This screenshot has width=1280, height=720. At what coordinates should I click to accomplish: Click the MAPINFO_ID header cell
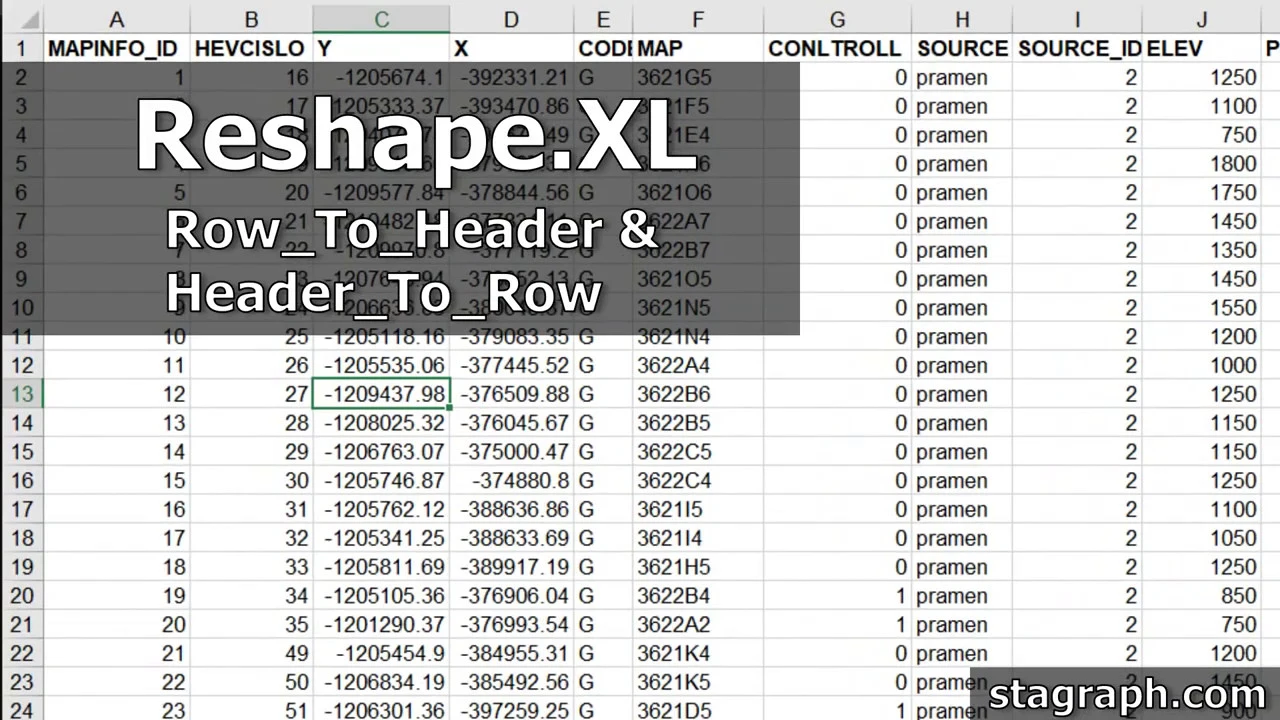pos(116,48)
